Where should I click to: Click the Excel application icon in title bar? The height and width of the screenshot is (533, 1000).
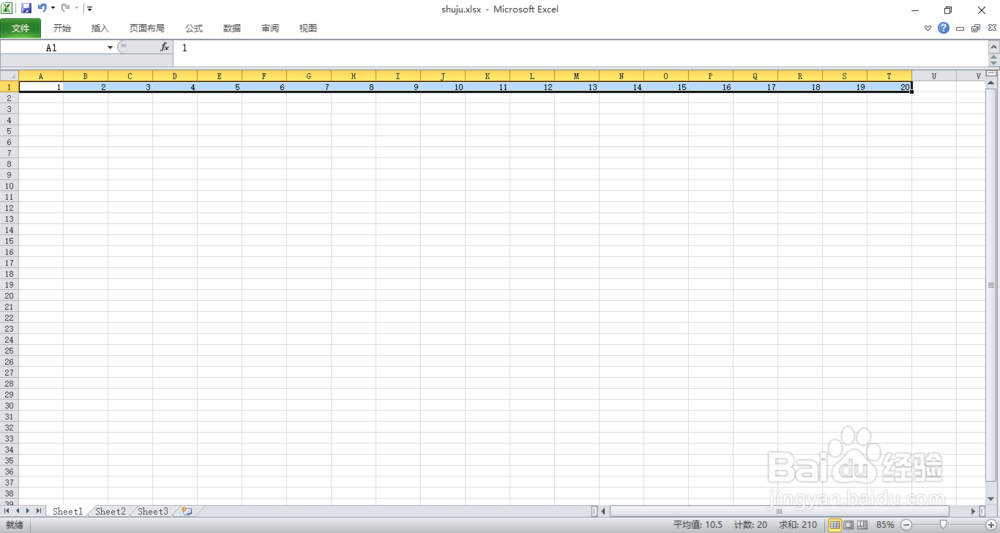[x=7, y=8]
